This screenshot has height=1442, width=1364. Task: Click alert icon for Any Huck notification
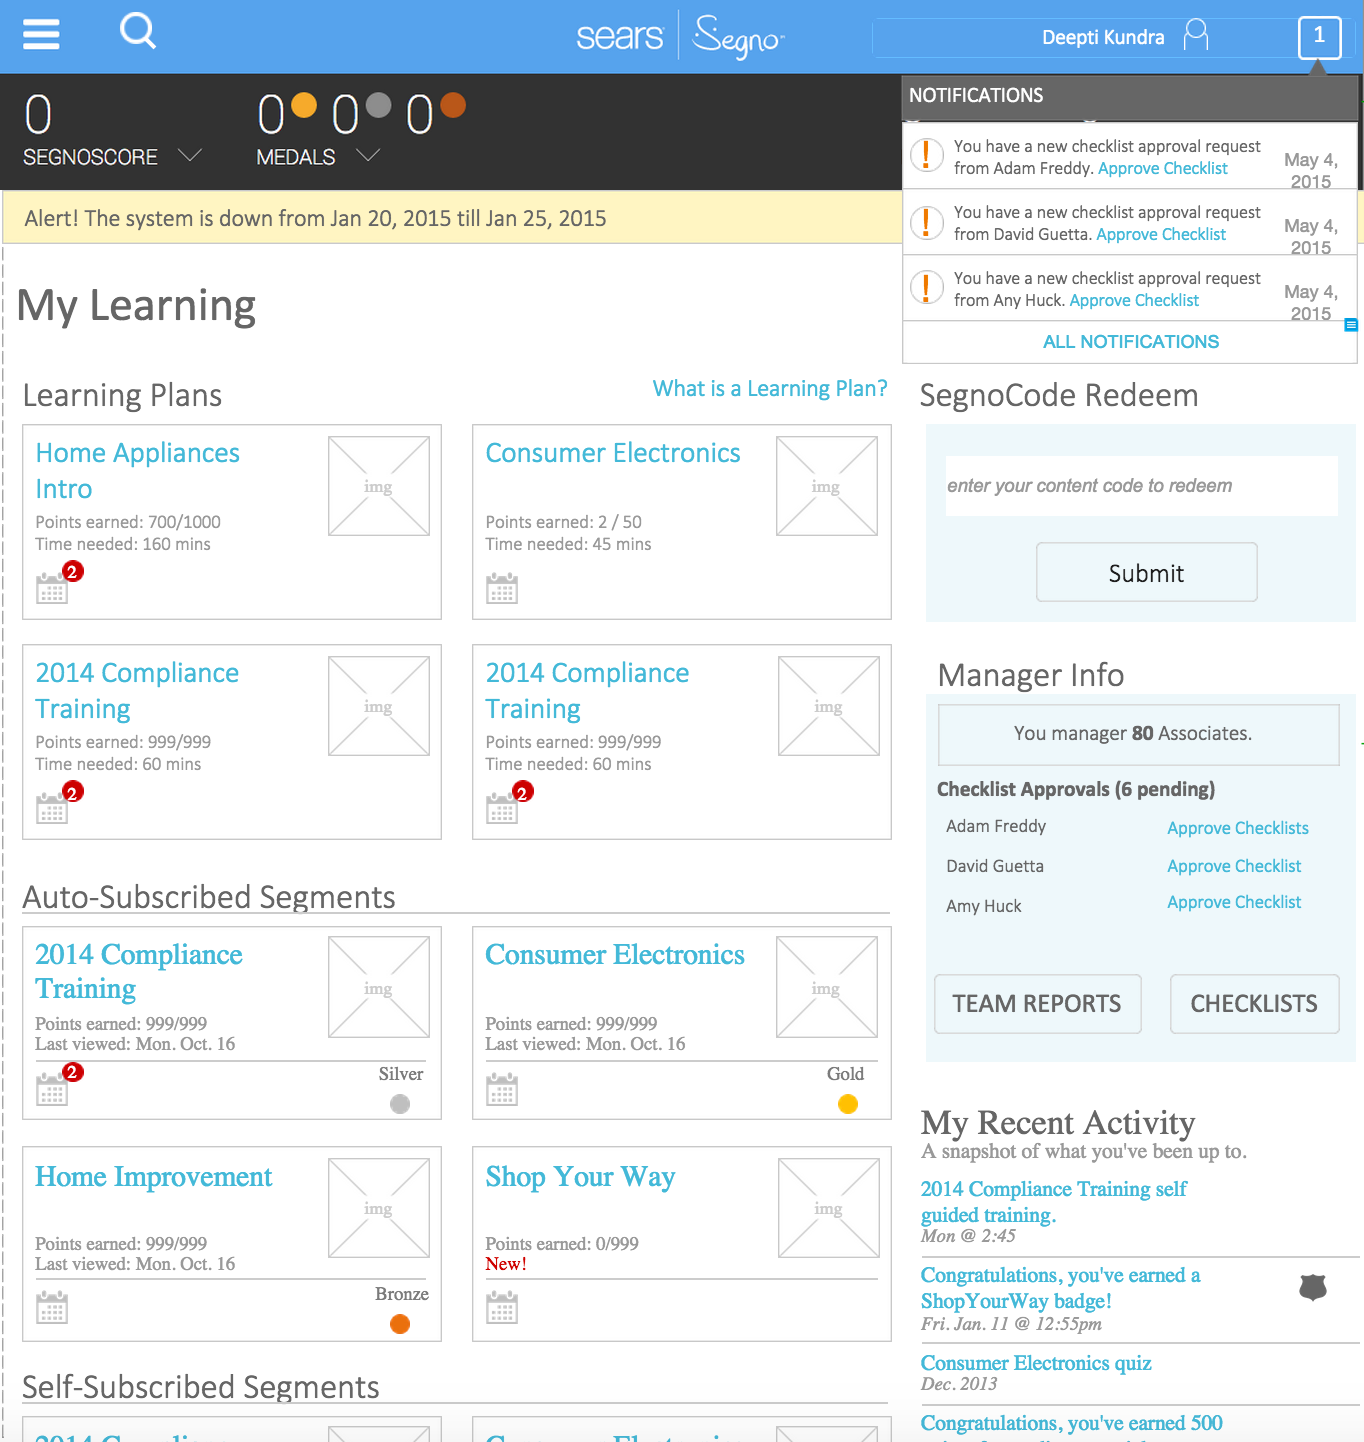[927, 288]
